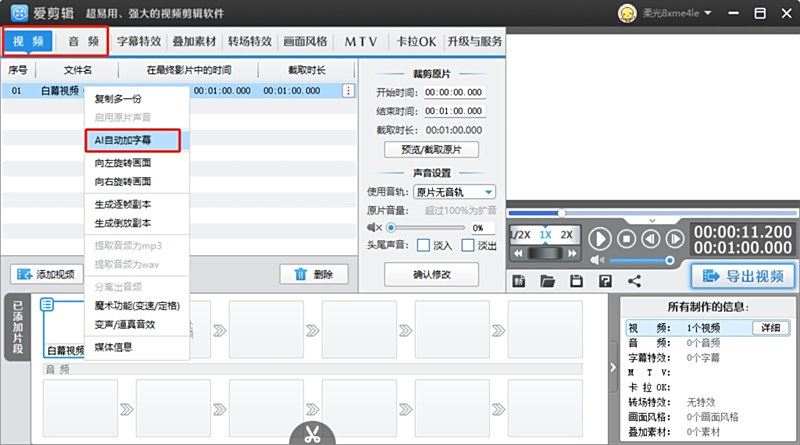Open 魔术功能(变速/定格) from the context menu

(x=137, y=306)
